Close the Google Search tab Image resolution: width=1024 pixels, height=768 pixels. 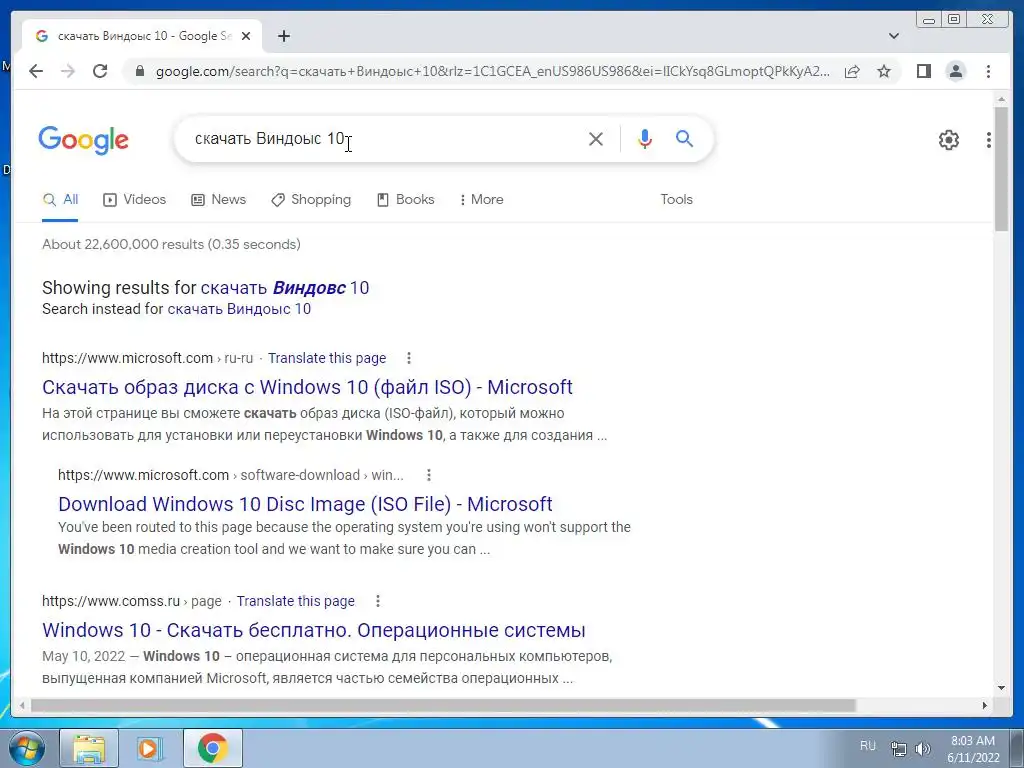point(246,37)
